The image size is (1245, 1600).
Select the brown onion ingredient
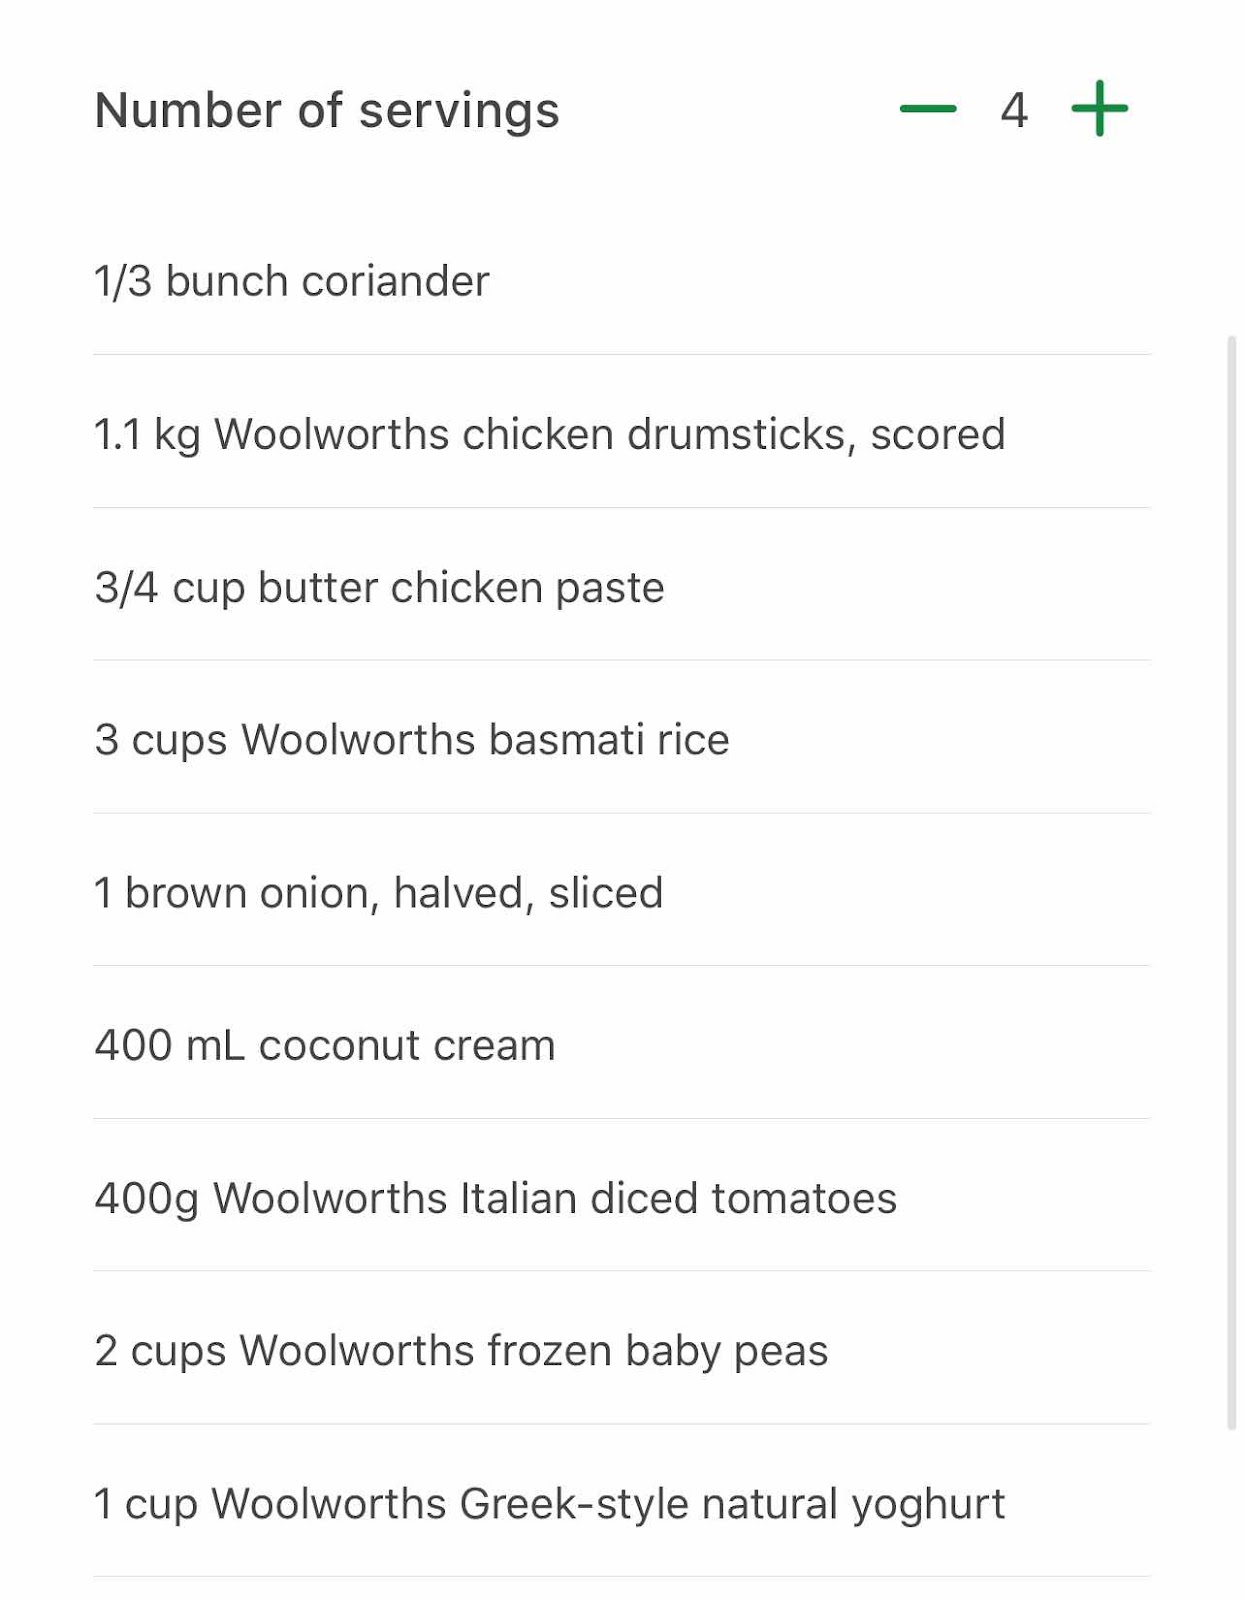(x=622, y=891)
